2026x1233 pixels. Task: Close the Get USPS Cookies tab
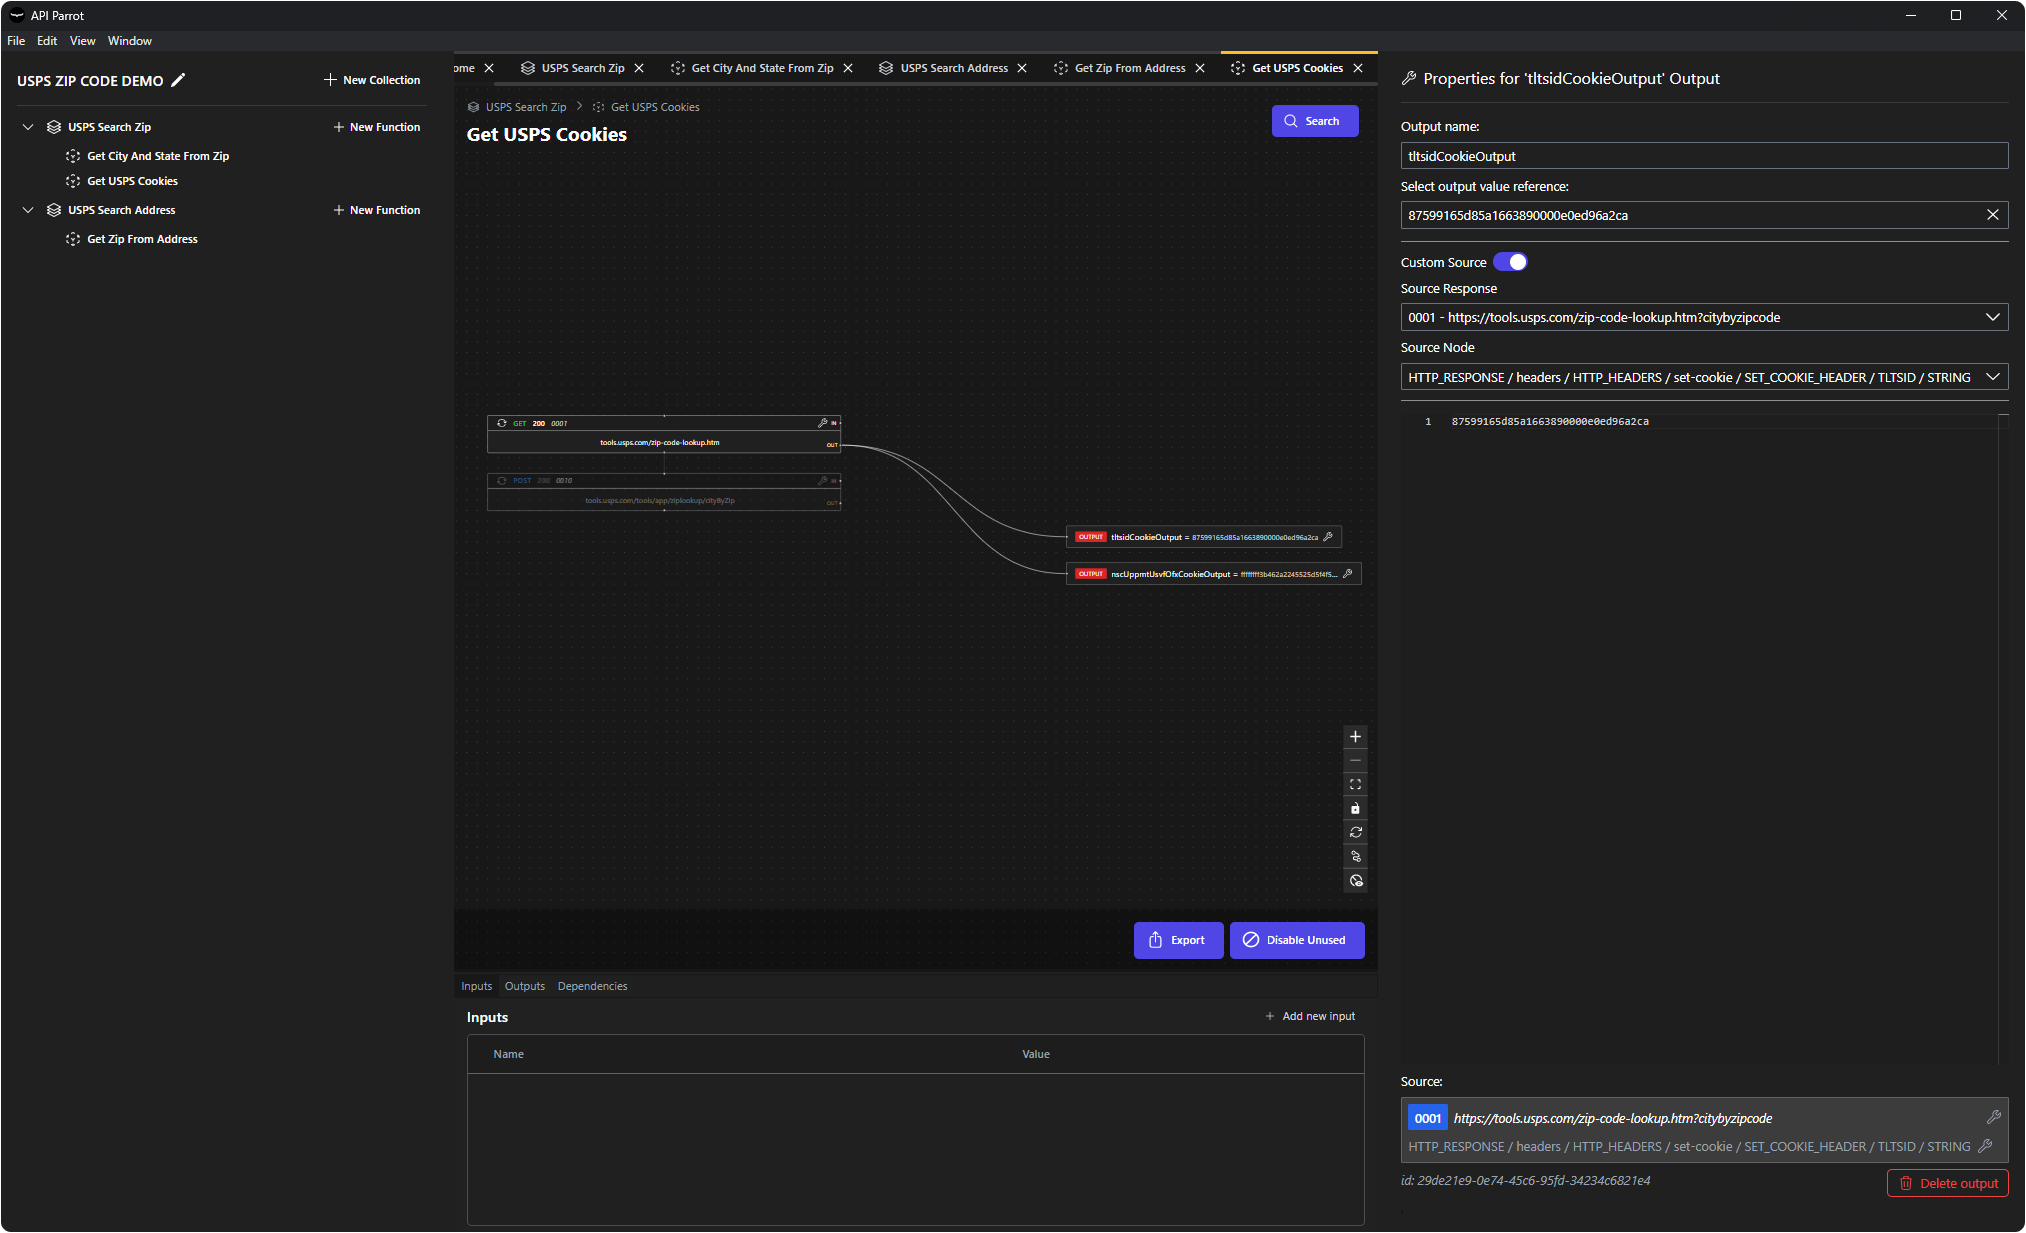(x=1358, y=68)
